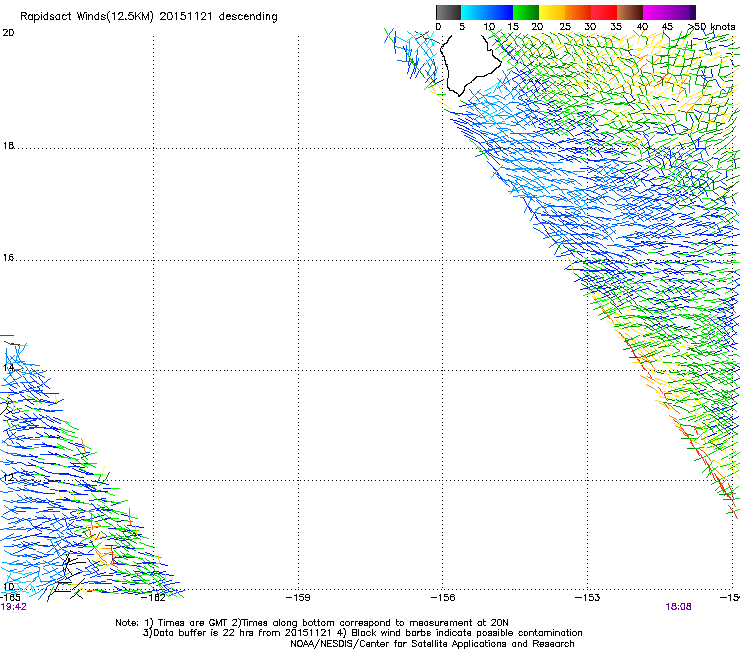
Task: Click the 'Data buffer is 22 hrs' note
Action: [362, 633]
